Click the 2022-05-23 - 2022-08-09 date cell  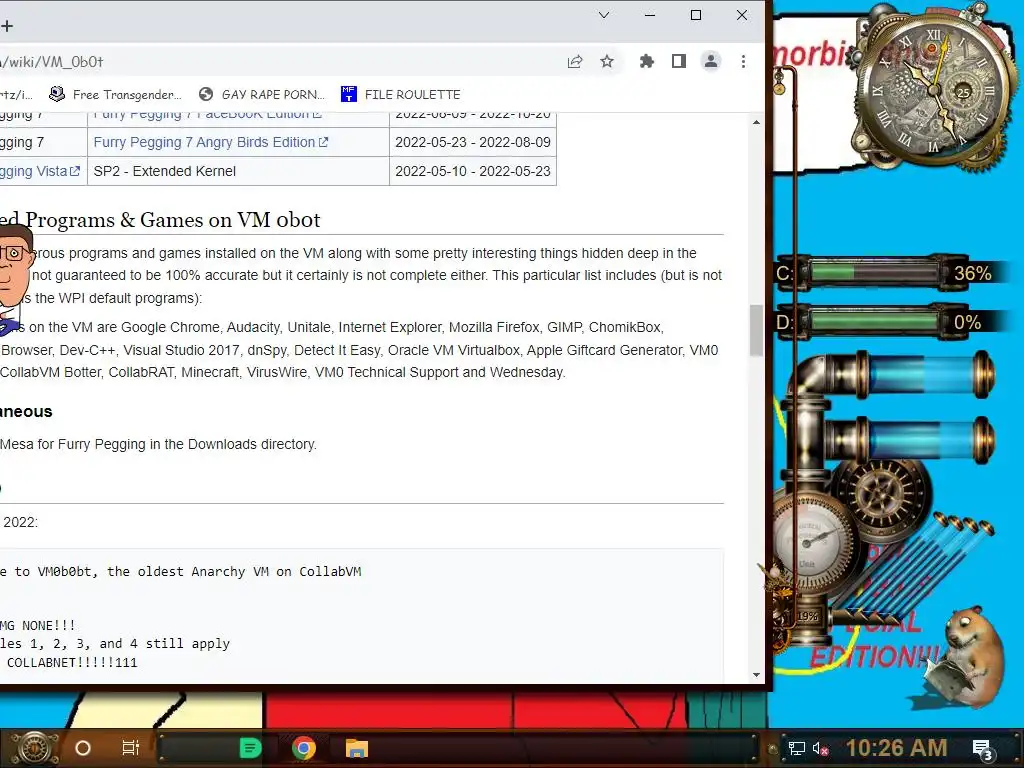coord(473,142)
